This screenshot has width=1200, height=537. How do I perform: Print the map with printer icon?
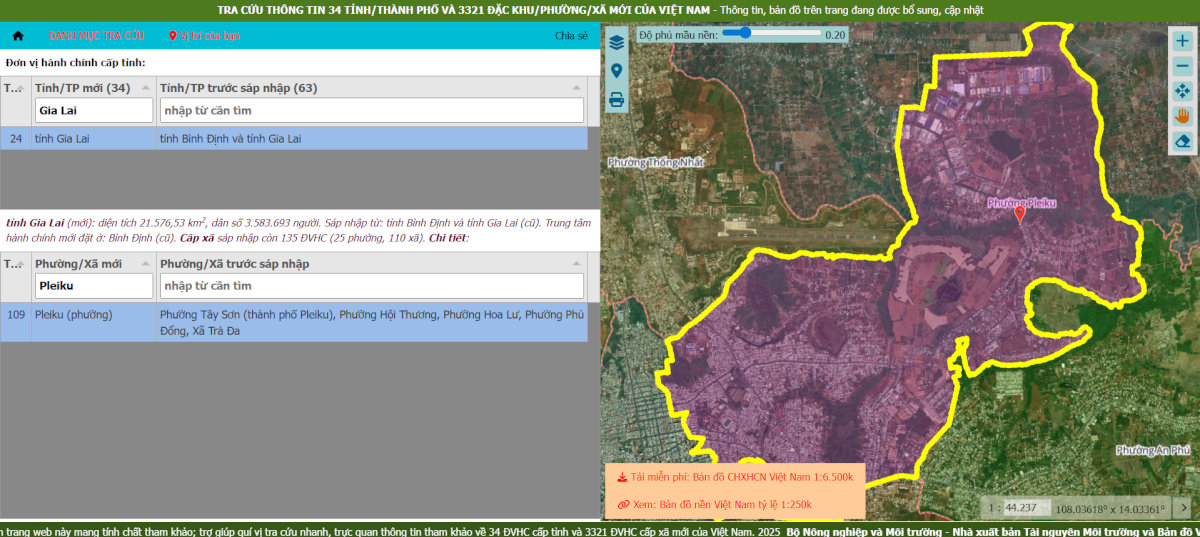pos(616,99)
